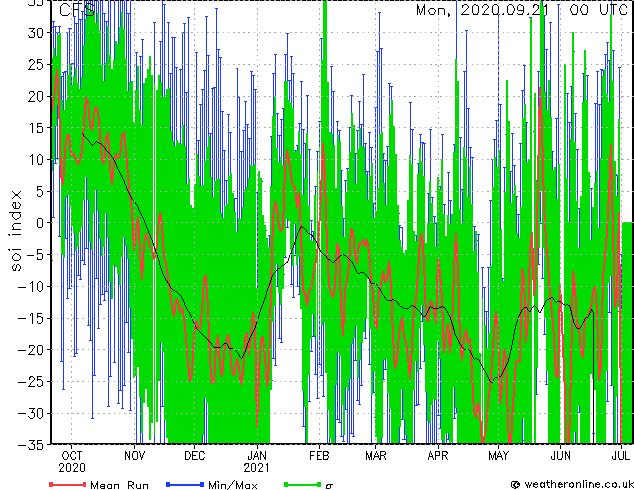
Task: Select the 25 y-axis tick label
Action: (x=36, y=65)
